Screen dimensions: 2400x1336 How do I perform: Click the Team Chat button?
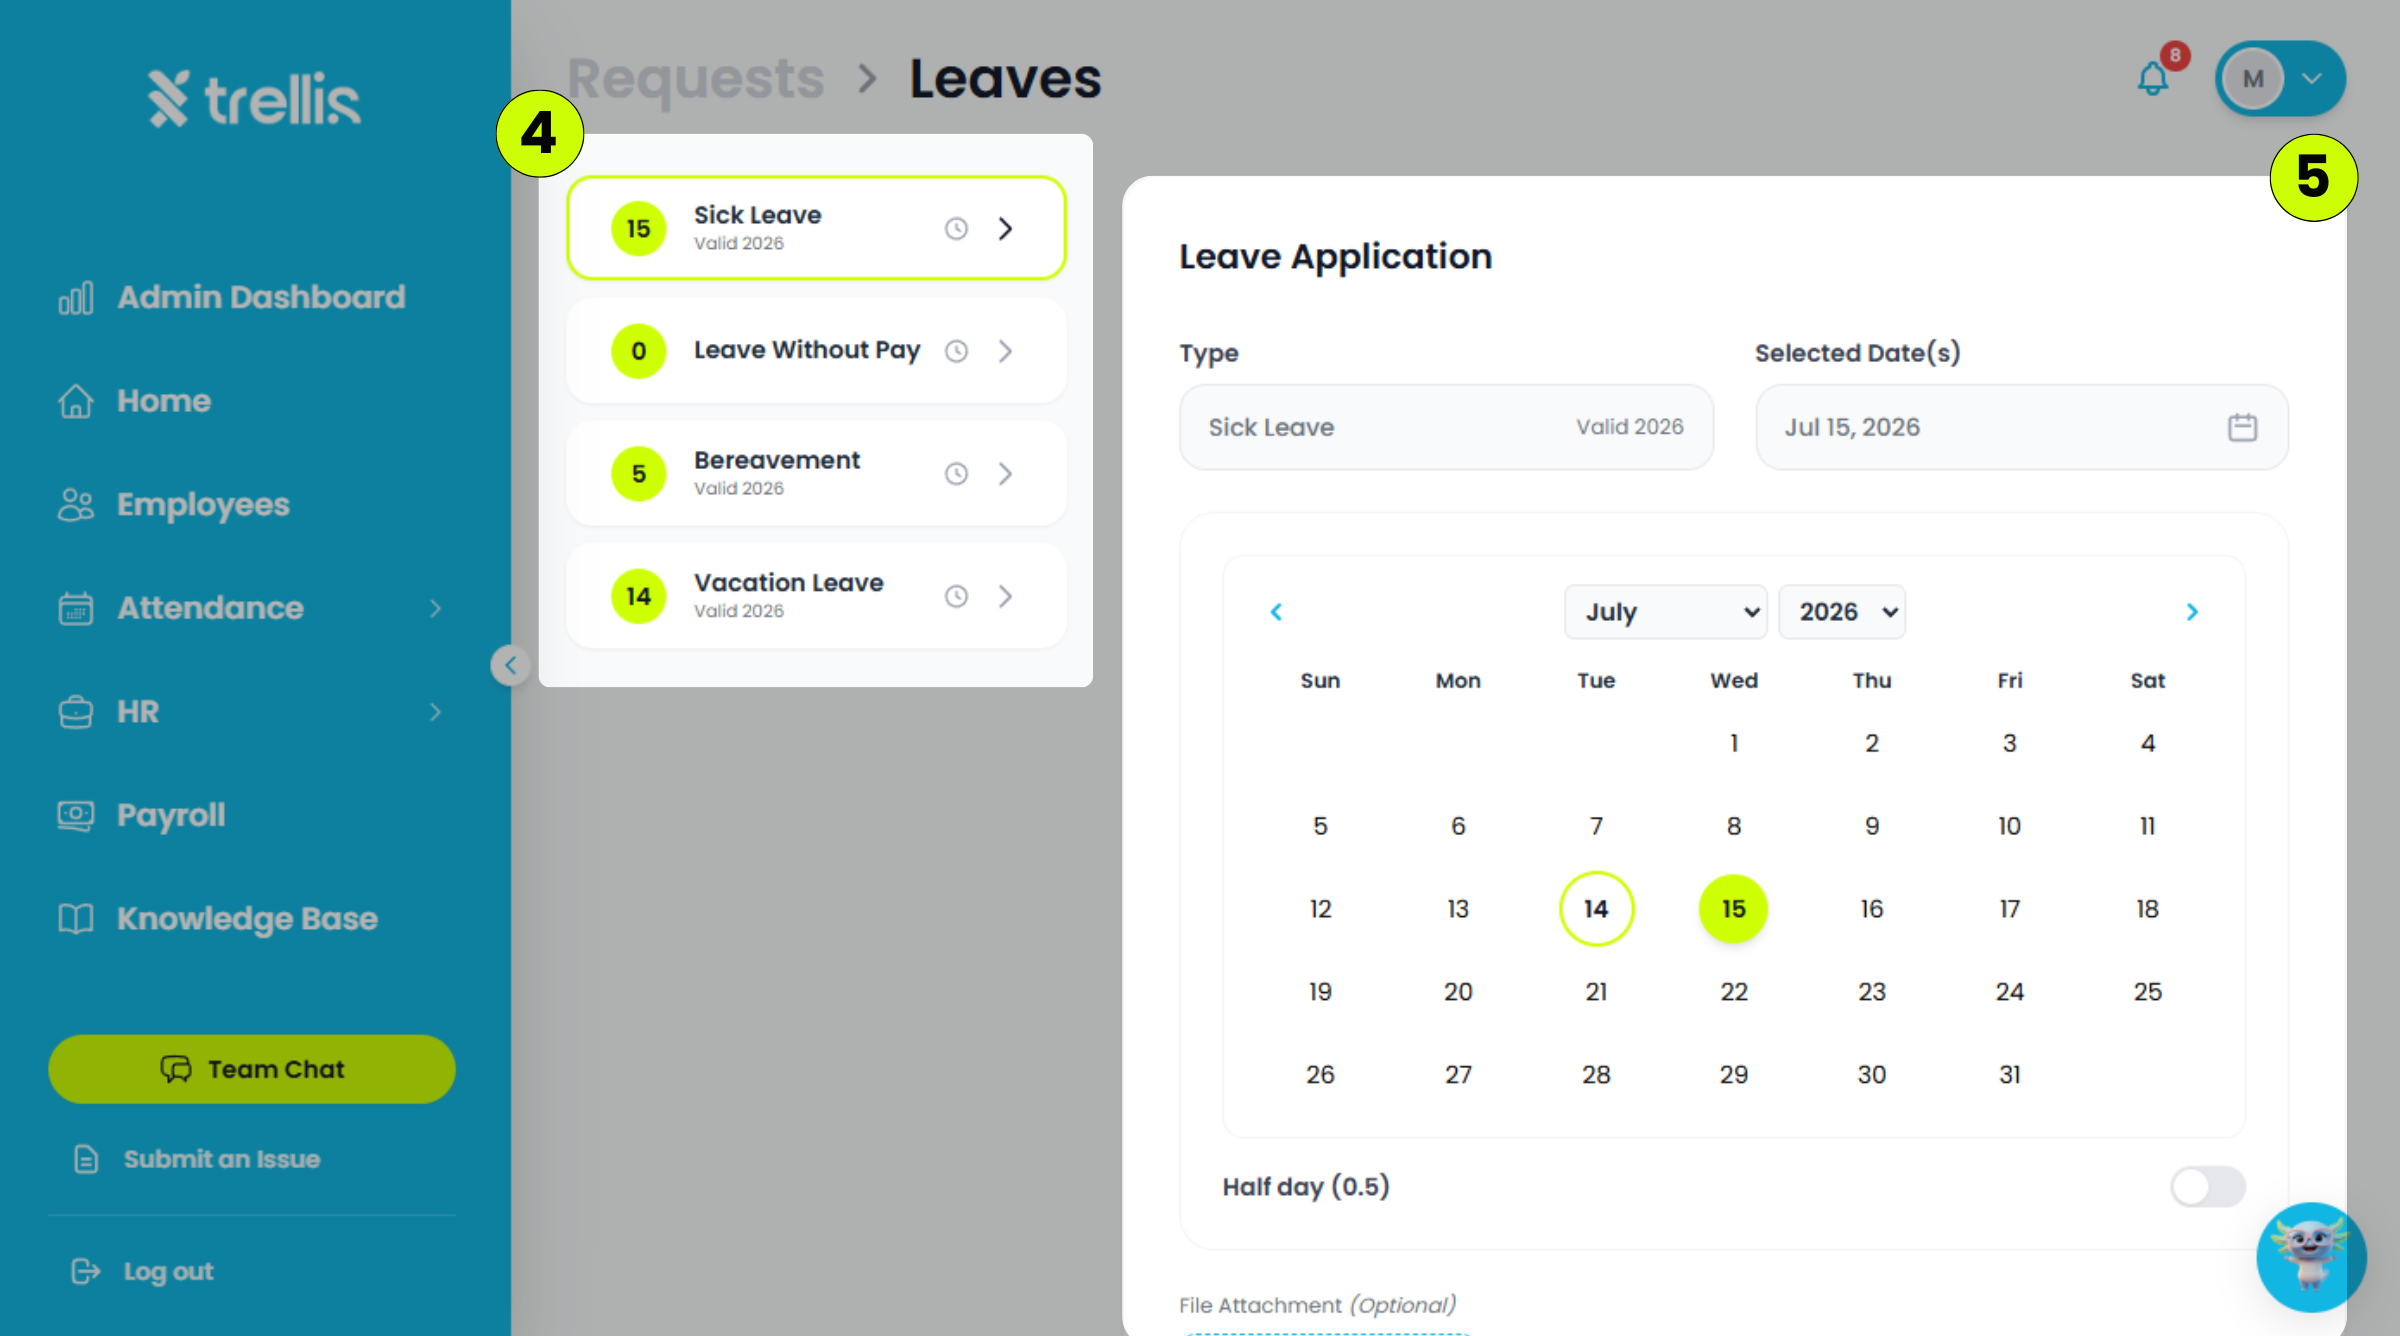pos(252,1069)
